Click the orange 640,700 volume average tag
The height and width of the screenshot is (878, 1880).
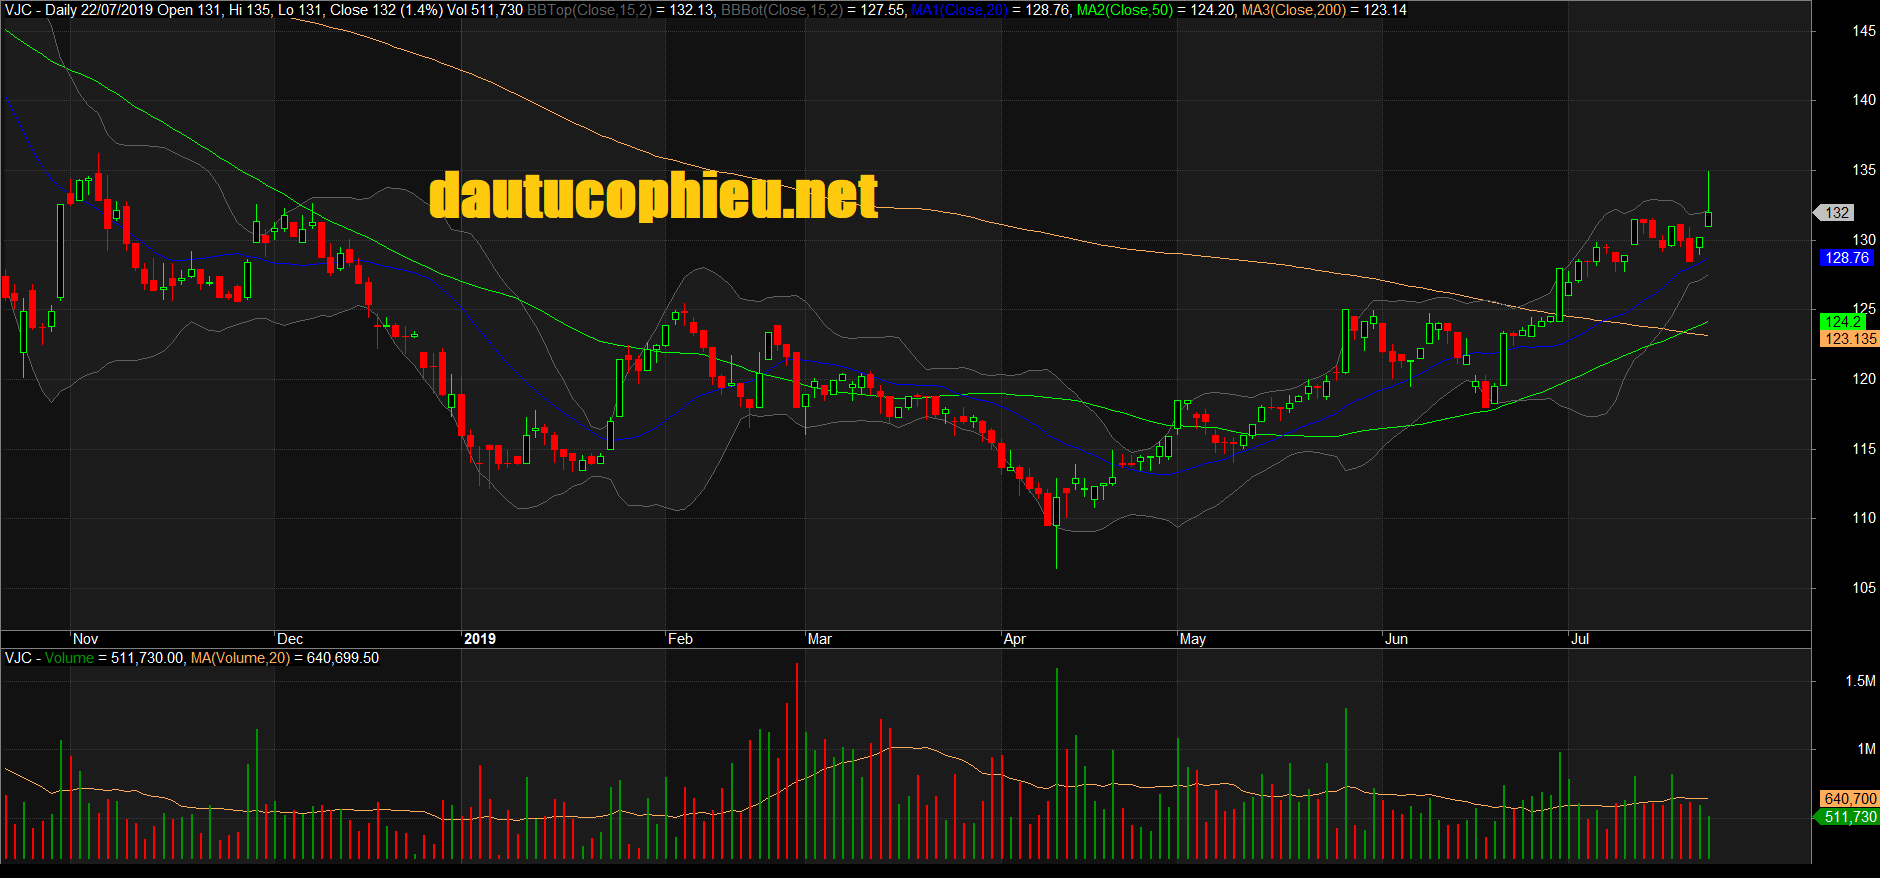pyautogui.click(x=1850, y=799)
